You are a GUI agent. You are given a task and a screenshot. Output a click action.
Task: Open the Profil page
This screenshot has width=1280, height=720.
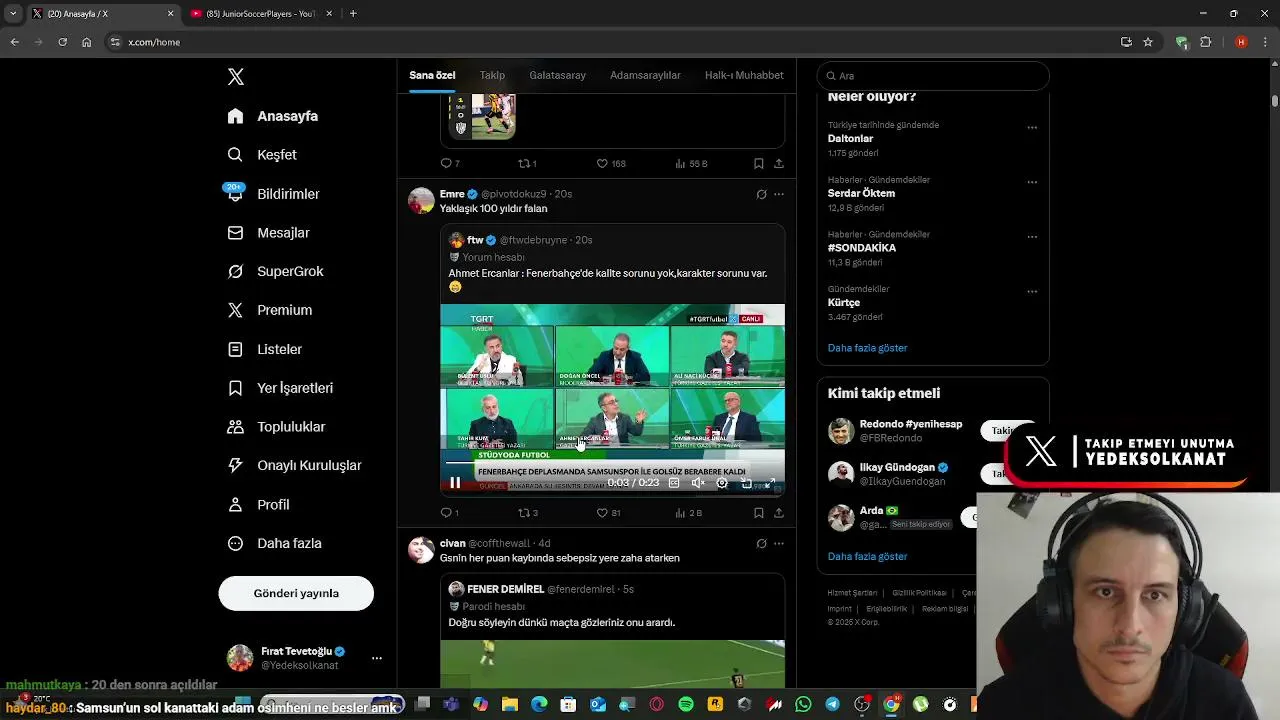pyautogui.click(x=258, y=505)
